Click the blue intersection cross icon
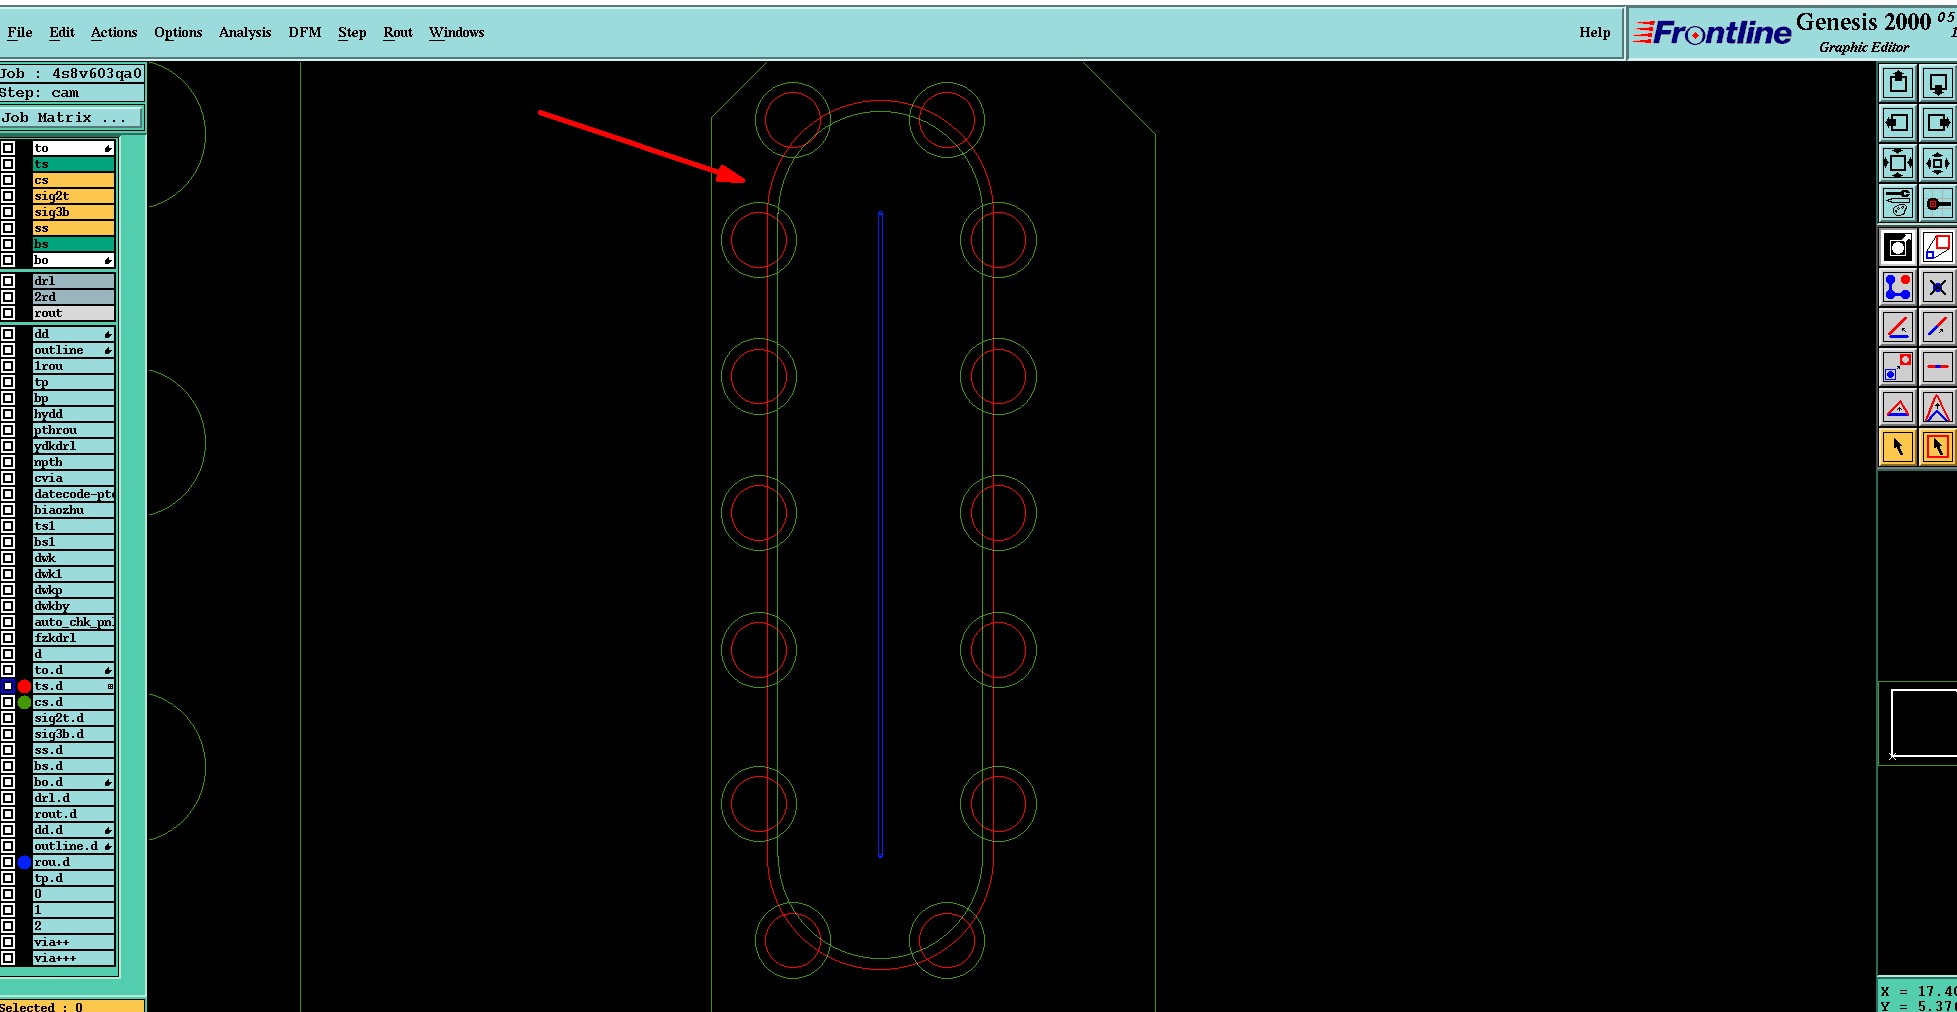1957x1012 pixels. coord(1937,287)
